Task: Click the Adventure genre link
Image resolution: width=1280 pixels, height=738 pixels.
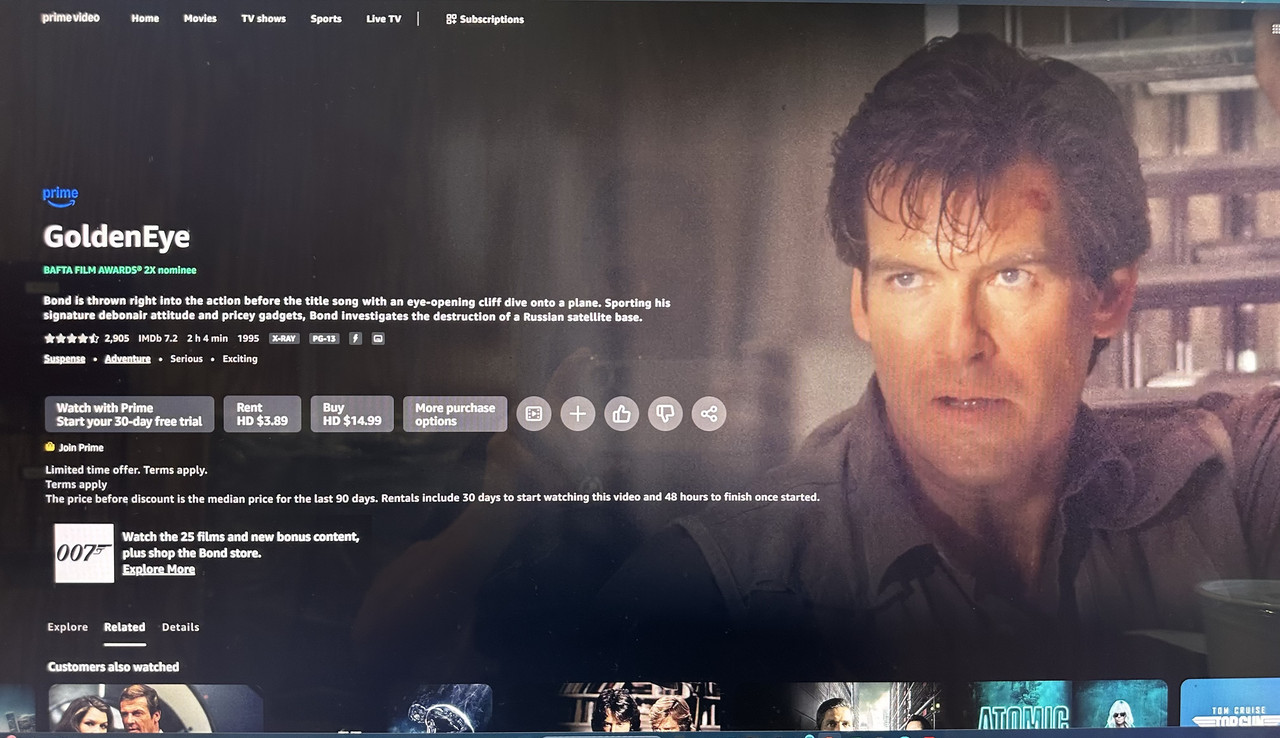Action: [x=128, y=359]
